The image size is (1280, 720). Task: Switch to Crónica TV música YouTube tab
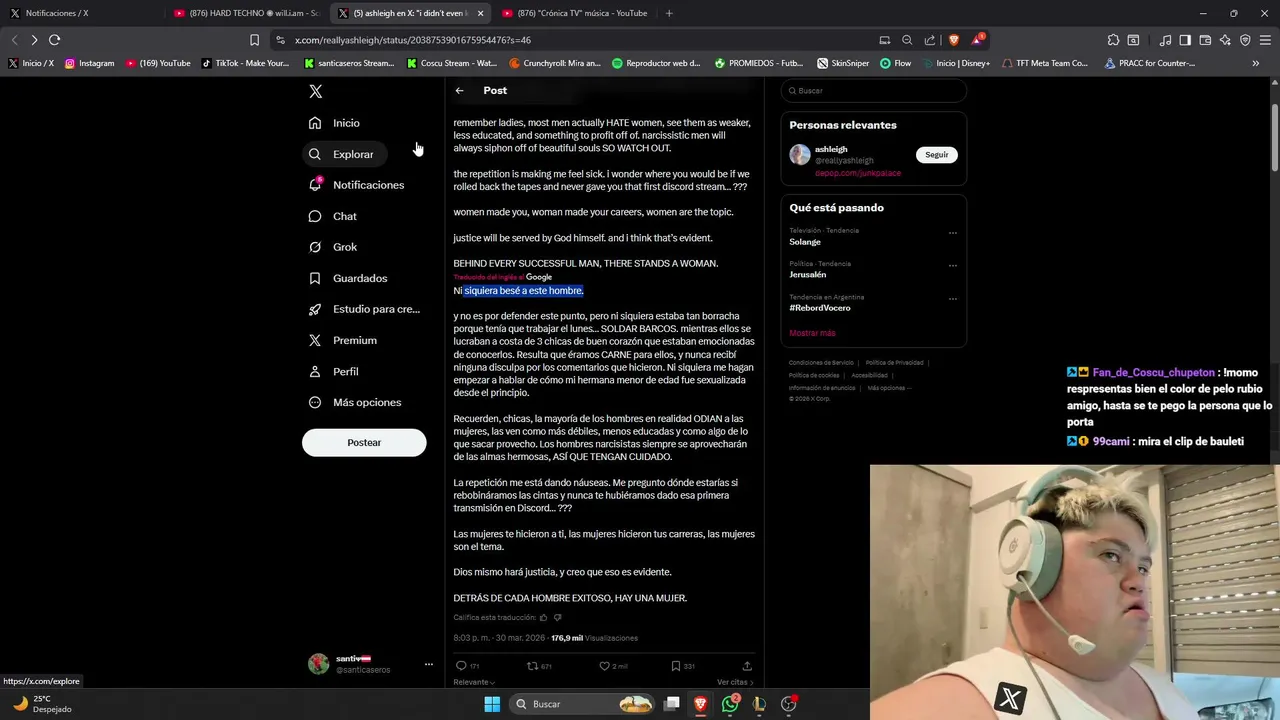(x=576, y=13)
